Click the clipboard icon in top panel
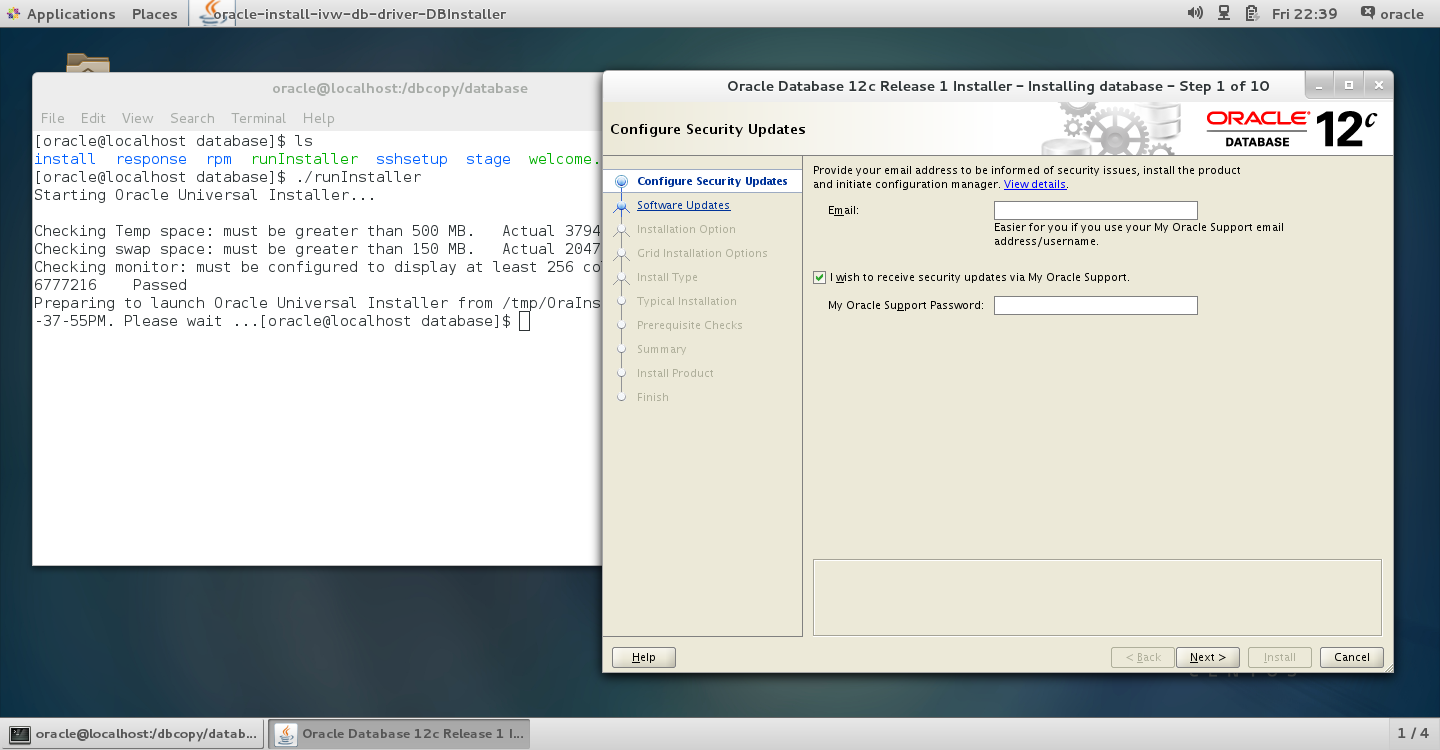The height and width of the screenshot is (750, 1440). (x=1251, y=13)
